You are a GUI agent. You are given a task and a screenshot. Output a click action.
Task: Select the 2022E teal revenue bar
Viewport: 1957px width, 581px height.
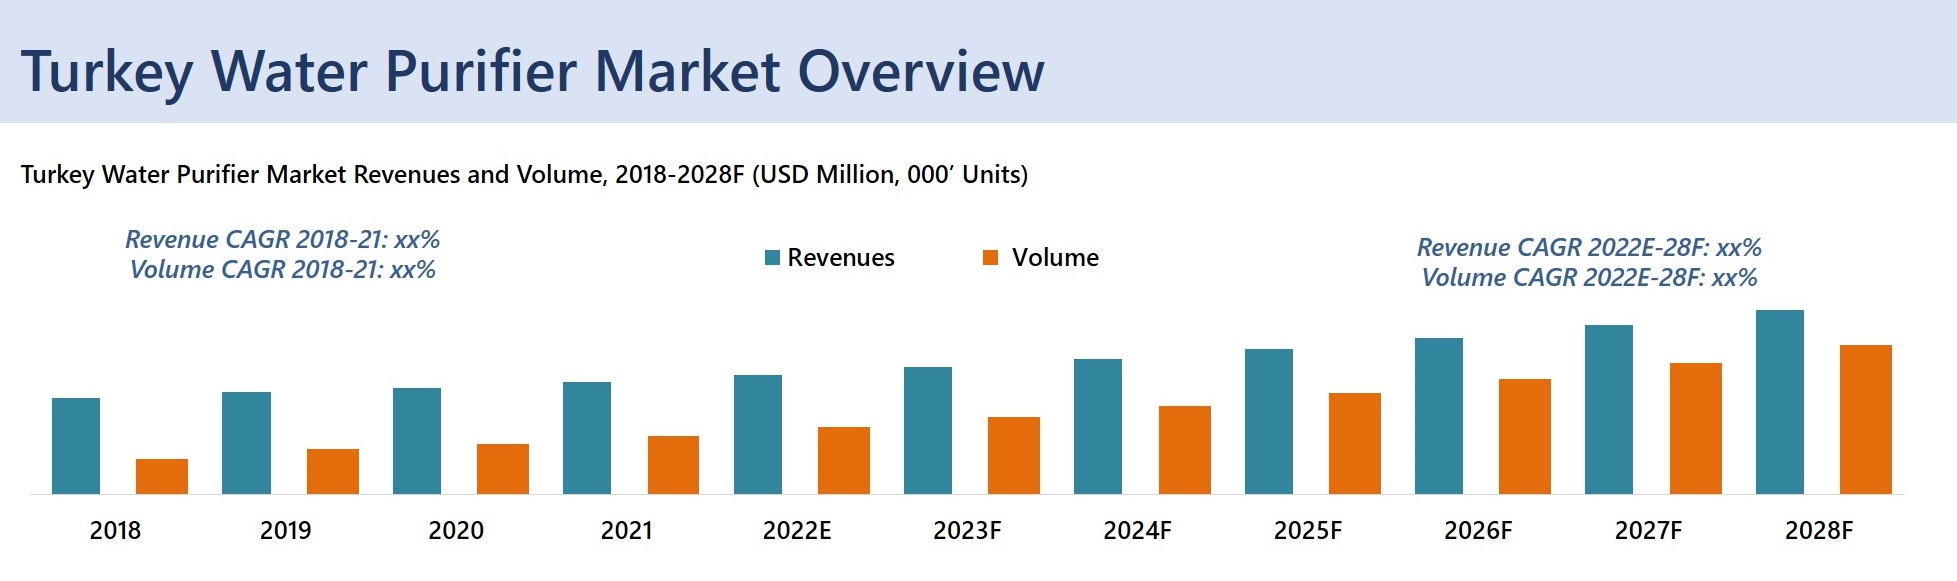coord(758,434)
